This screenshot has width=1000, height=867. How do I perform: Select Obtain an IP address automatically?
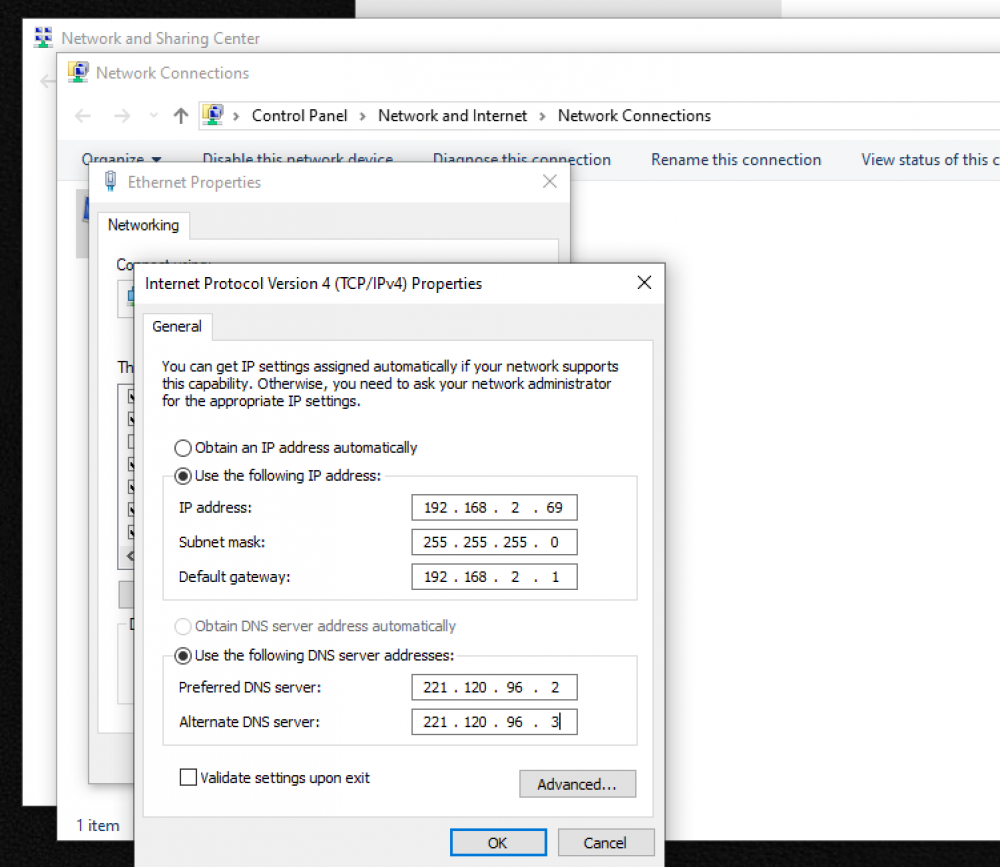coord(183,448)
